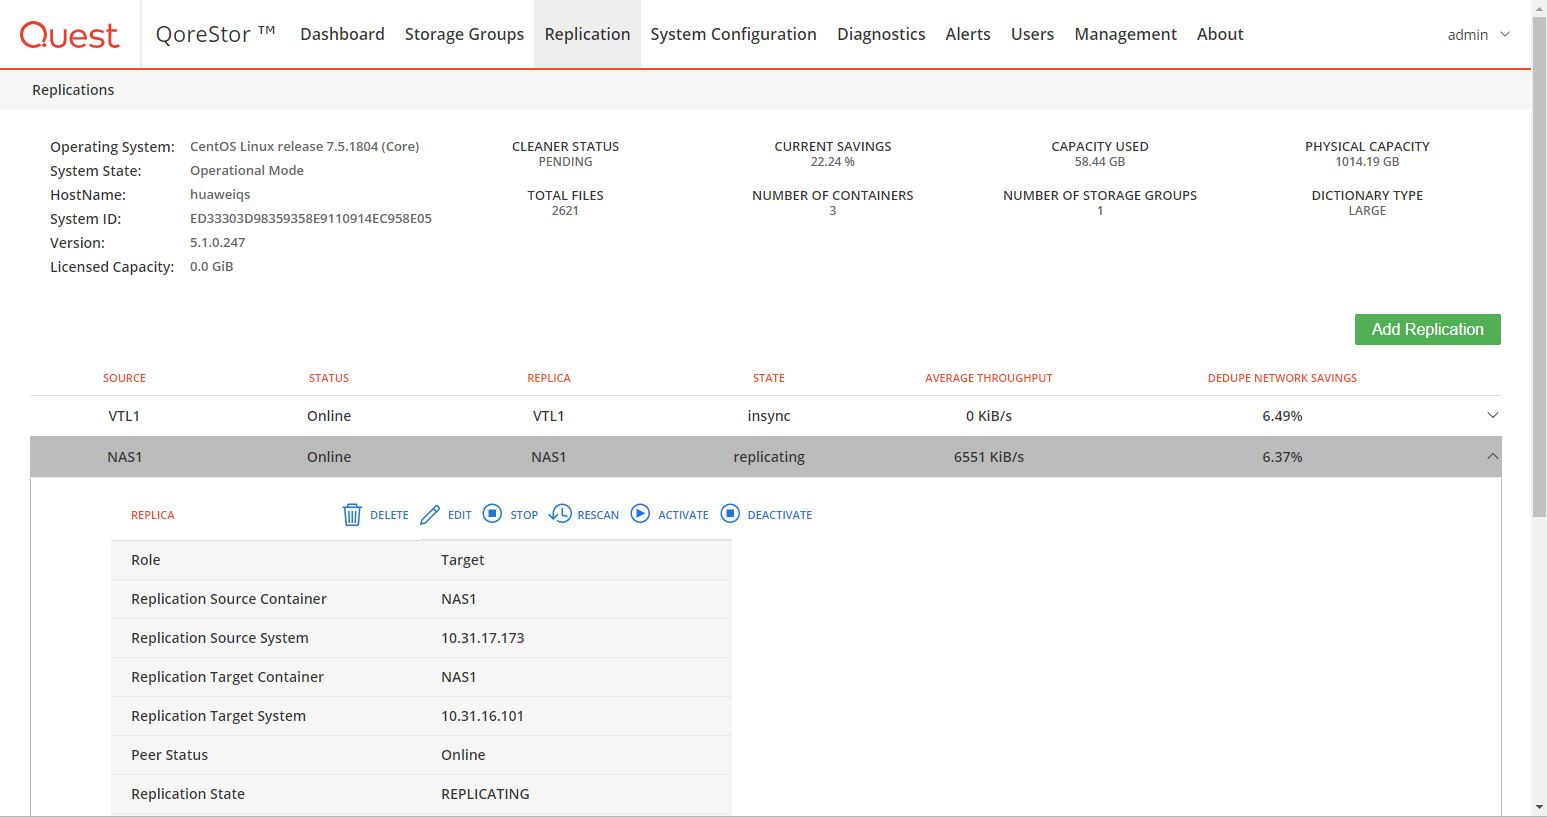
Task: Click the CURRENT SAVINGS 22.24 % value
Action: pos(833,161)
